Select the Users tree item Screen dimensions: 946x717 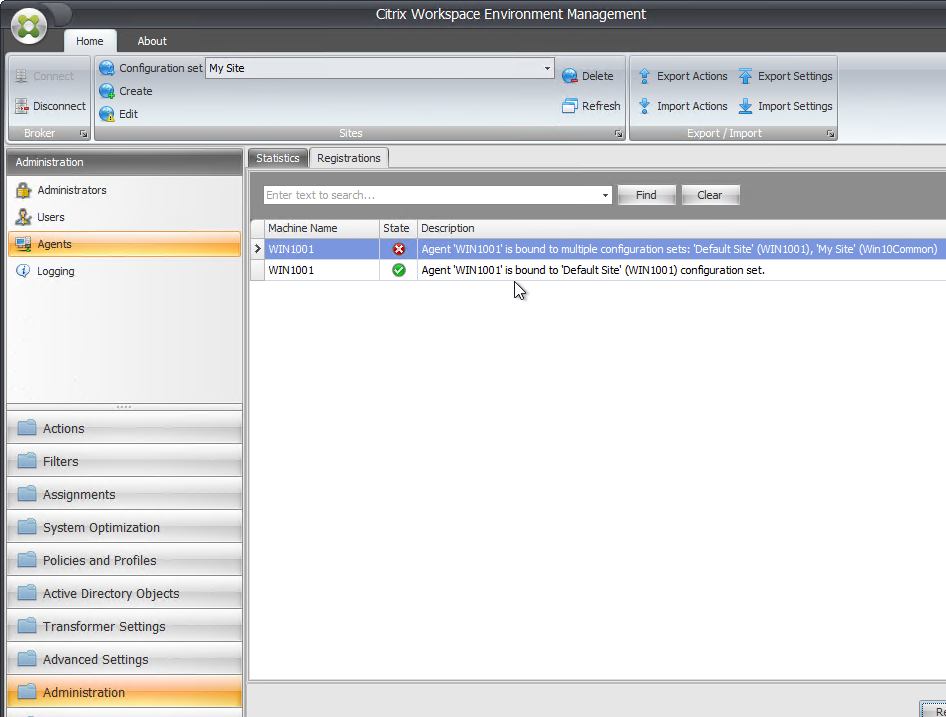point(124,217)
